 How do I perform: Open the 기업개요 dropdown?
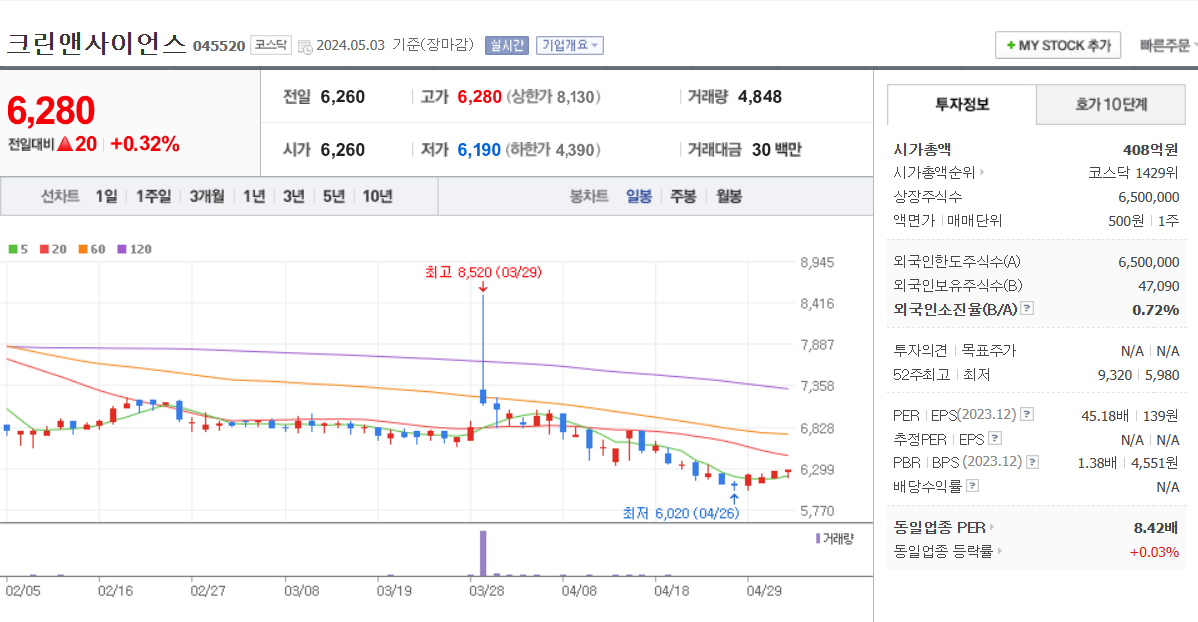[x=569, y=45]
